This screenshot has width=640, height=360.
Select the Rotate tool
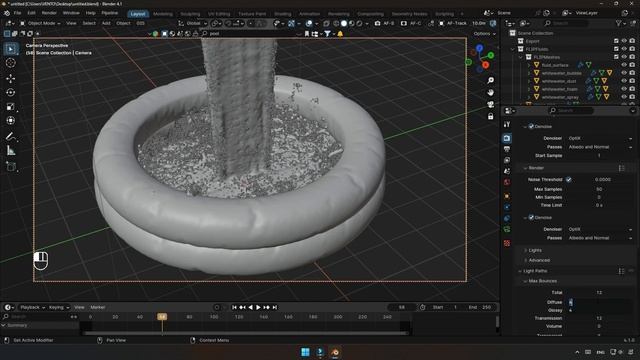click(x=11, y=92)
